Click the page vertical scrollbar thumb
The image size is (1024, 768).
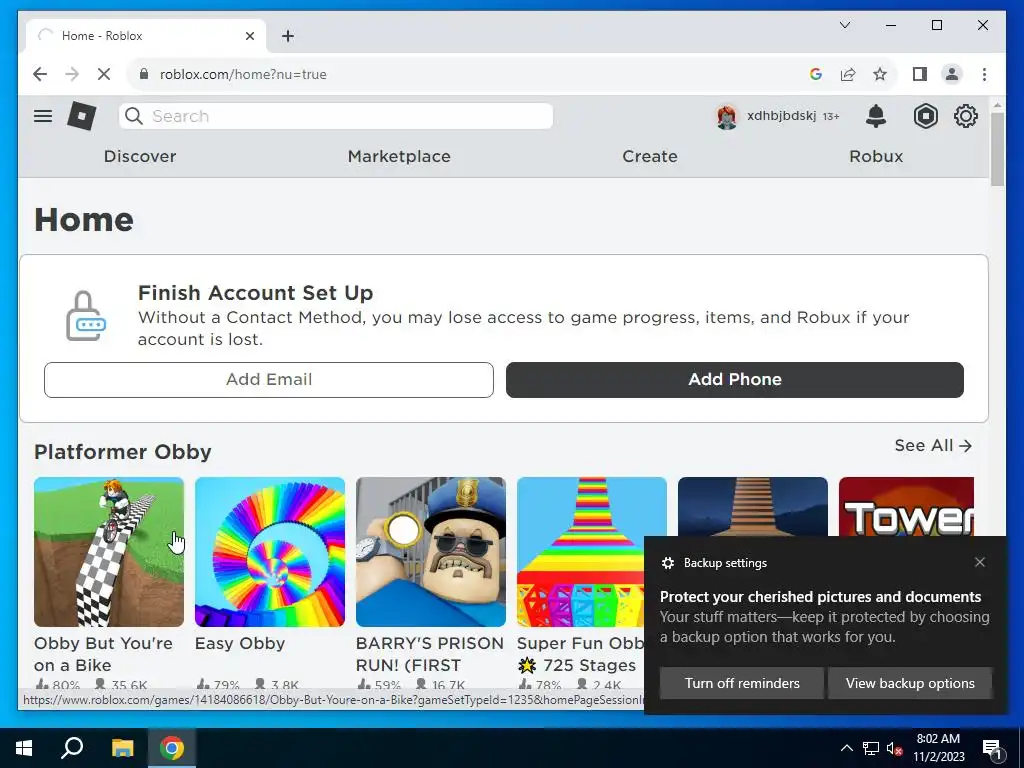click(x=997, y=149)
